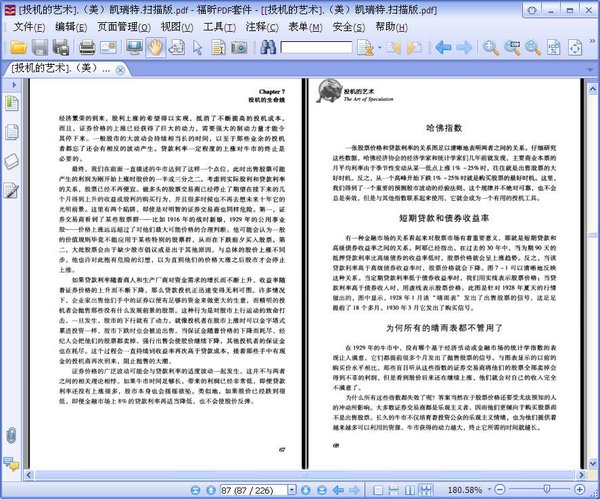Click the Save As double-disk icon
Screen dimensions: 600x499
coord(60,47)
